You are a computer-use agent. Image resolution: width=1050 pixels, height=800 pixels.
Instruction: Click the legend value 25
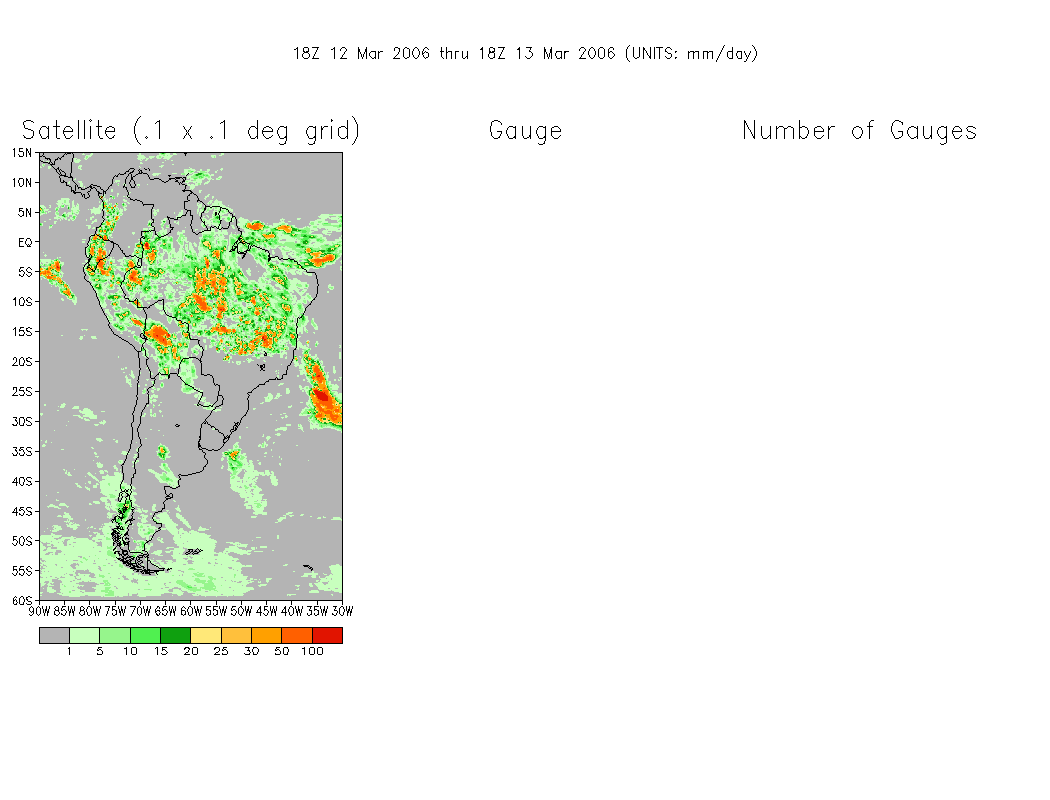221,651
